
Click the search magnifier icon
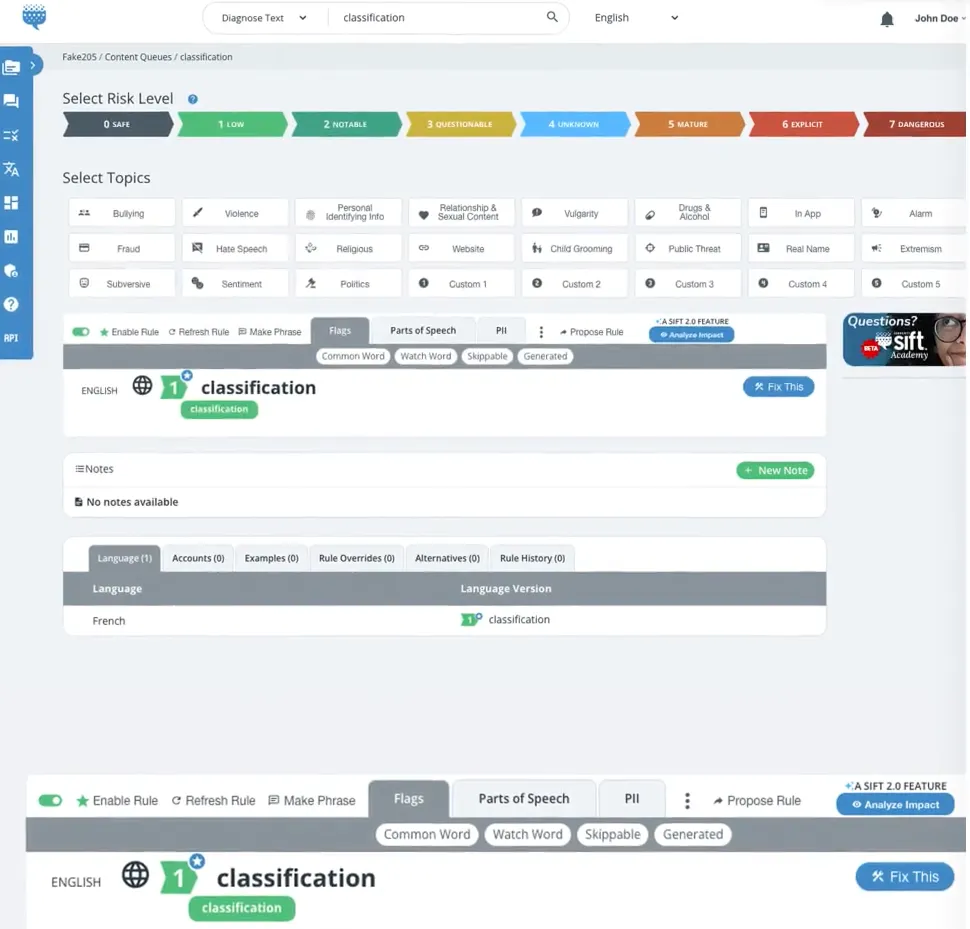(x=552, y=18)
